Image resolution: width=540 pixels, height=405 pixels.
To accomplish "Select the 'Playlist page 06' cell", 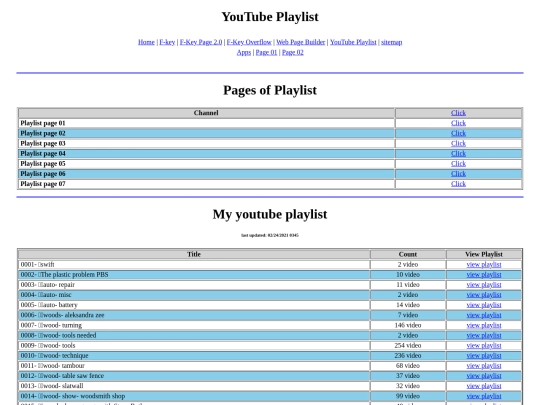I will [x=206, y=174].
